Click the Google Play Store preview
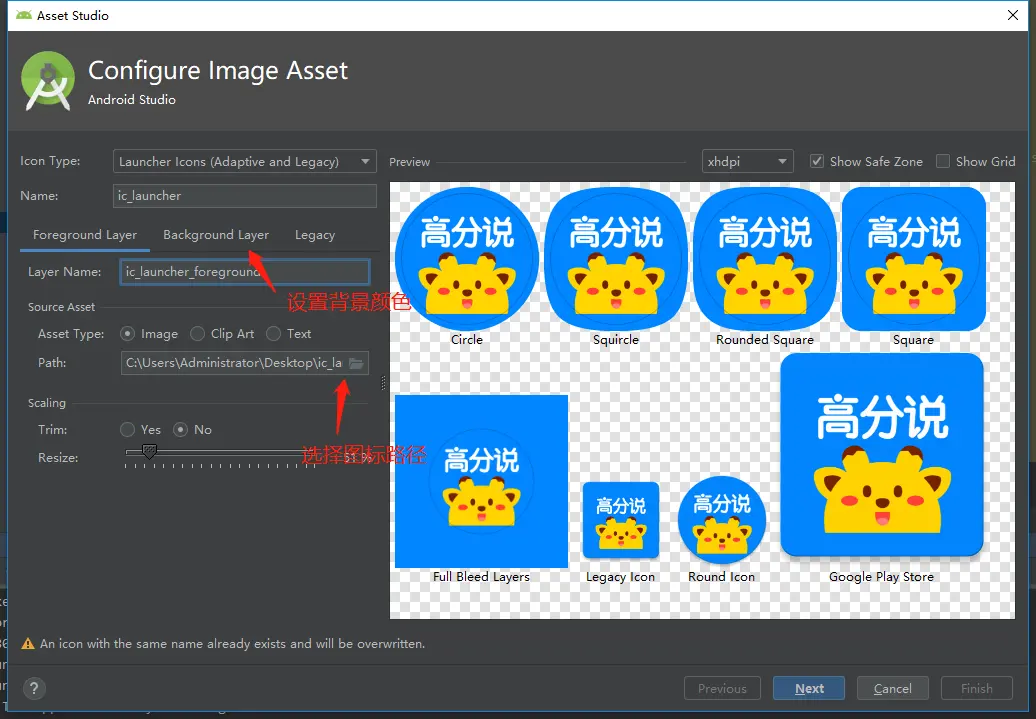This screenshot has width=1036, height=719. tap(881, 456)
